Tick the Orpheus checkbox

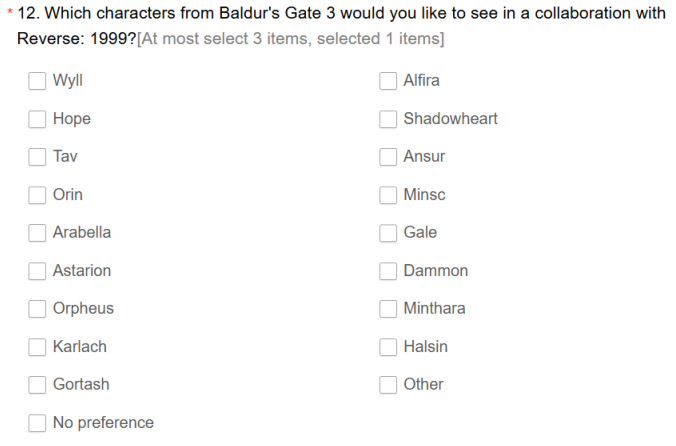click(x=38, y=309)
